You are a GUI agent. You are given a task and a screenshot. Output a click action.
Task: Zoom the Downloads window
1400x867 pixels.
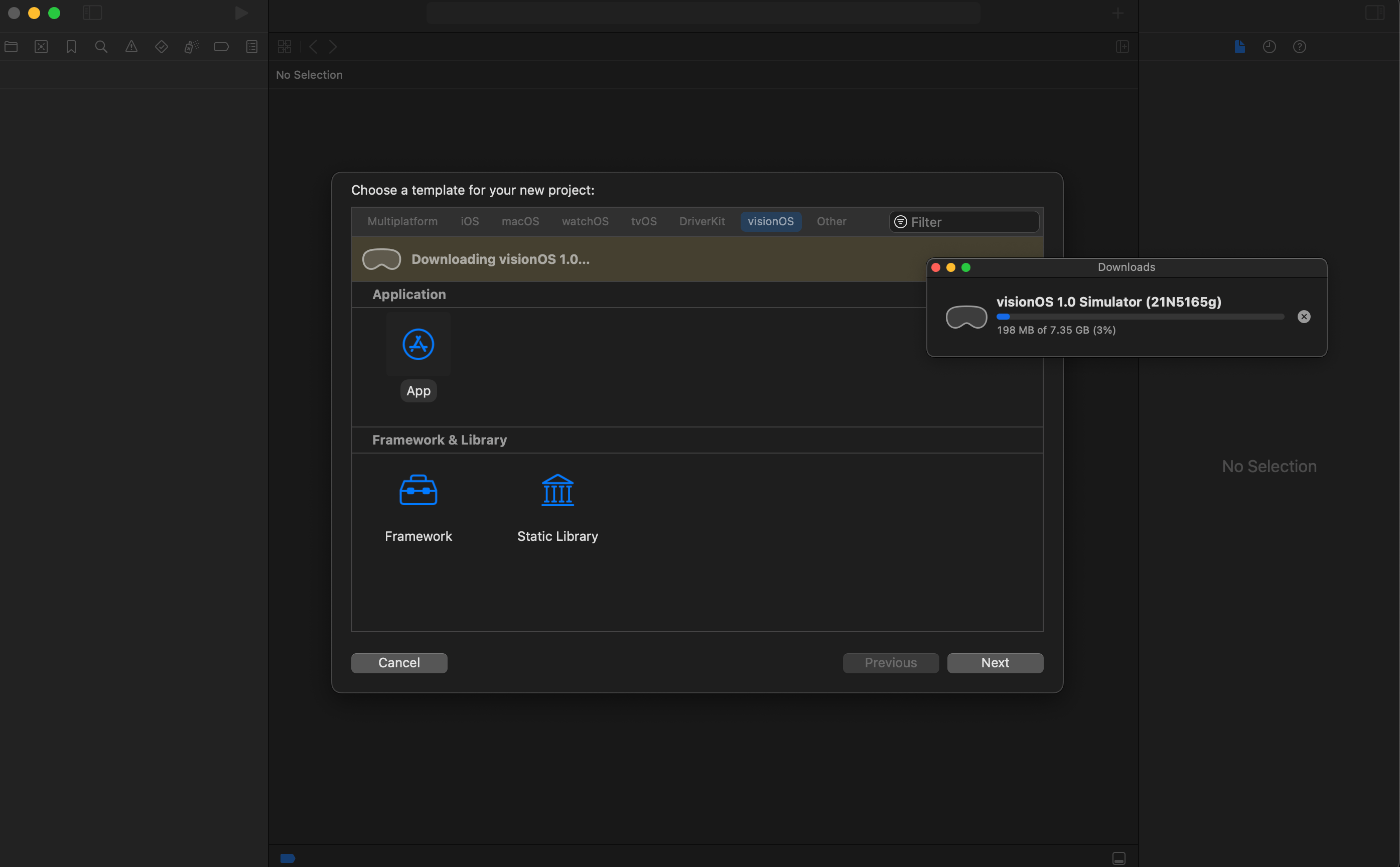[x=966, y=267]
